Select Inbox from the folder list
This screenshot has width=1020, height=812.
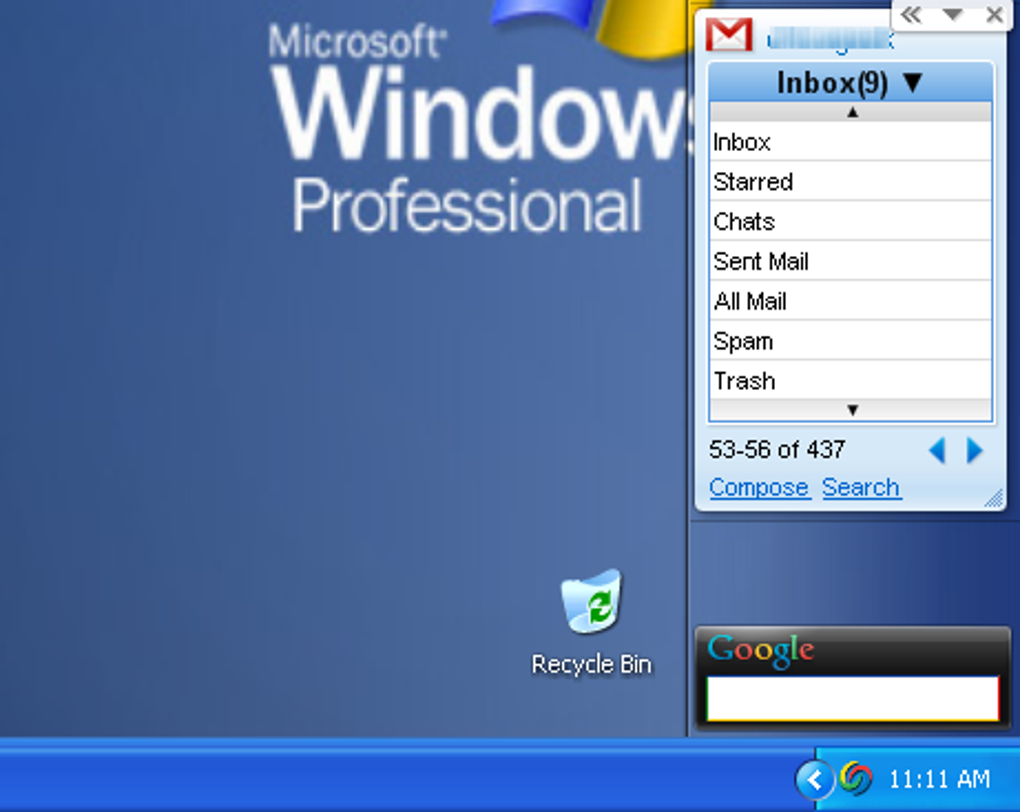pyautogui.click(x=851, y=142)
